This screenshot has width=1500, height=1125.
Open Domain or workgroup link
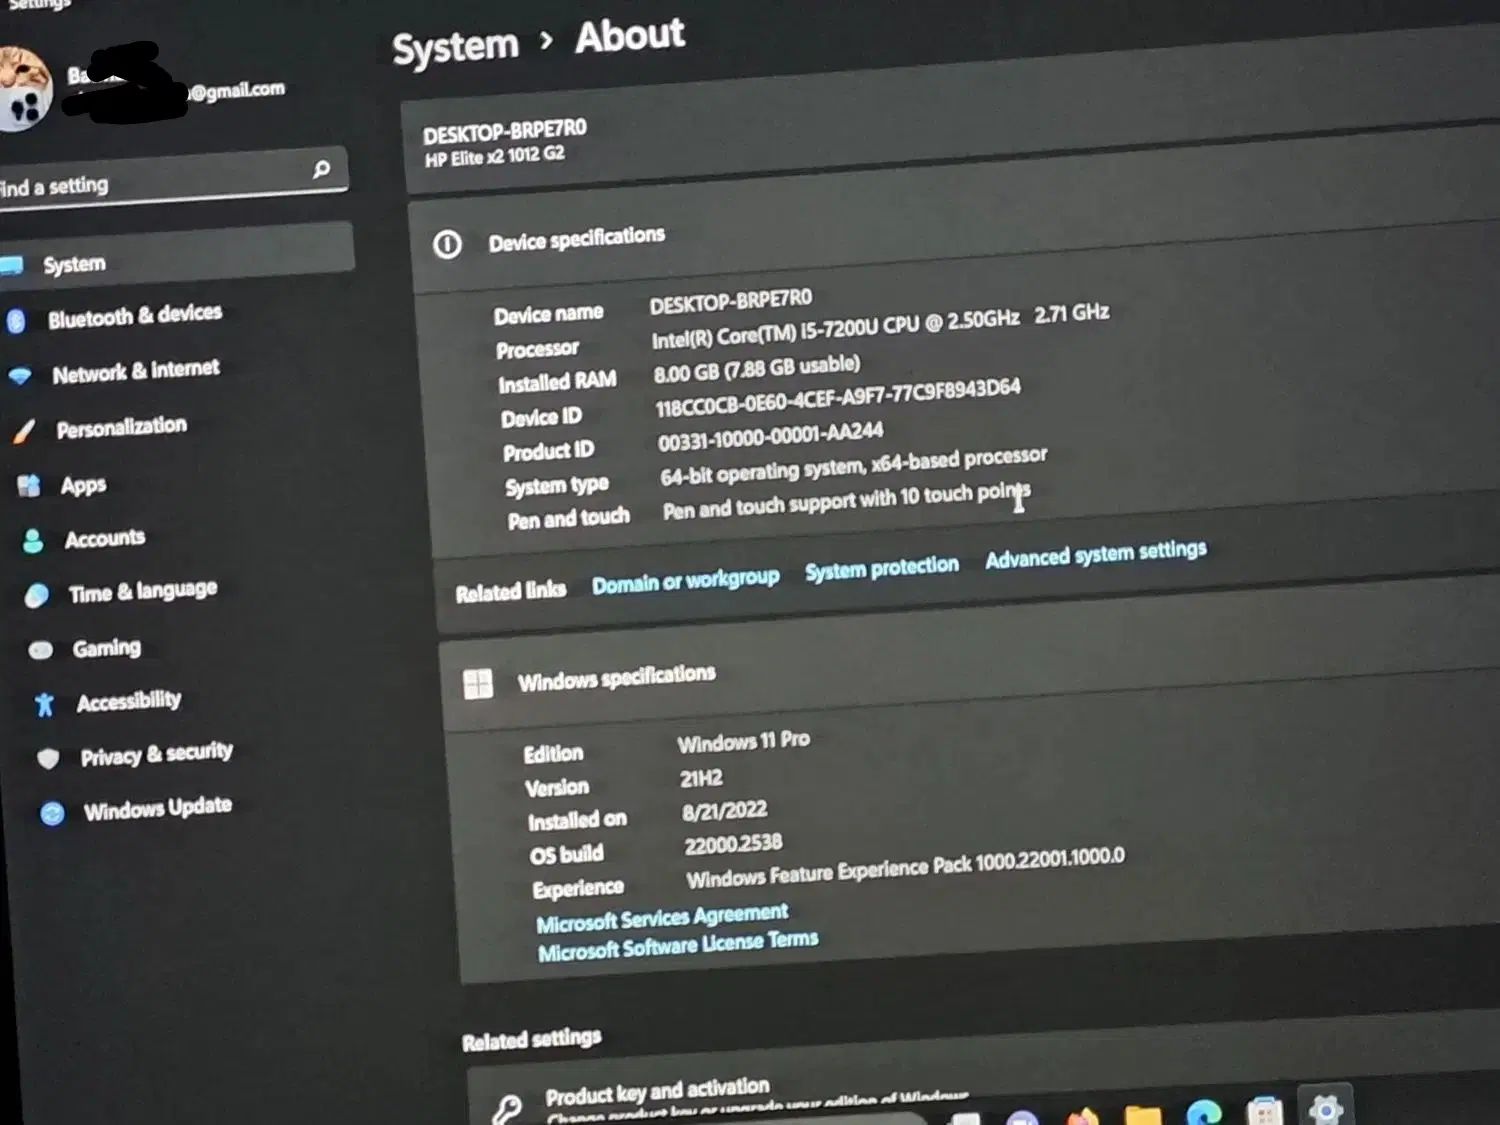pos(685,581)
